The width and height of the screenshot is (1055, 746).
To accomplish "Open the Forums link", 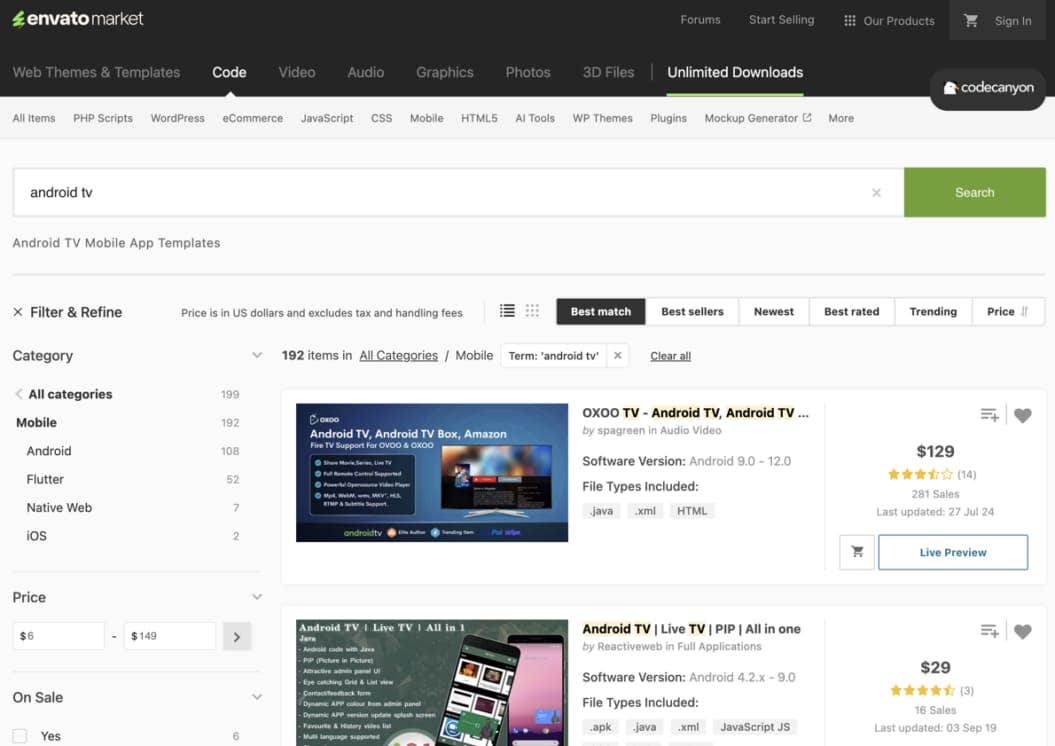I will click(700, 20).
